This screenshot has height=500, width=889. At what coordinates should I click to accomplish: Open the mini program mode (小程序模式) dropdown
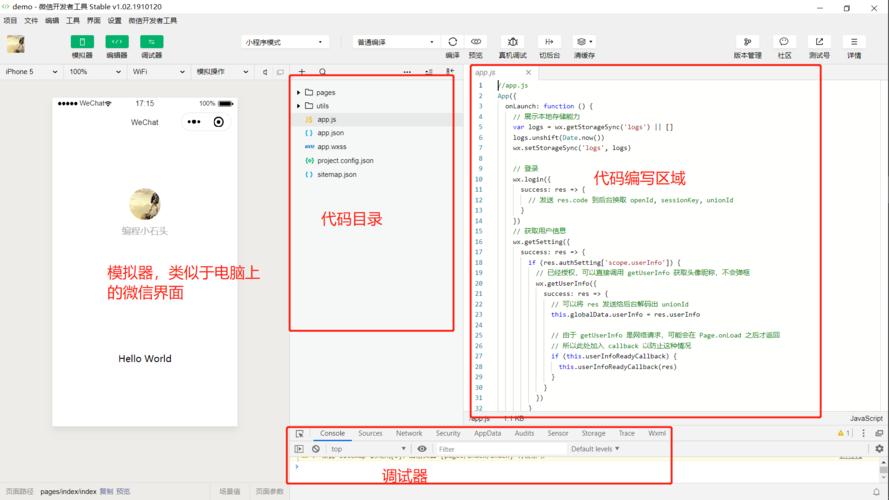click(x=285, y=42)
